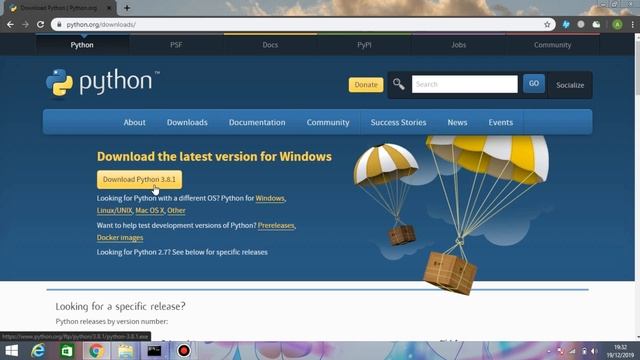The width and height of the screenshot is (640, 360).
Task: Go back using the browser back arrow
Action: tap(10, 24)
